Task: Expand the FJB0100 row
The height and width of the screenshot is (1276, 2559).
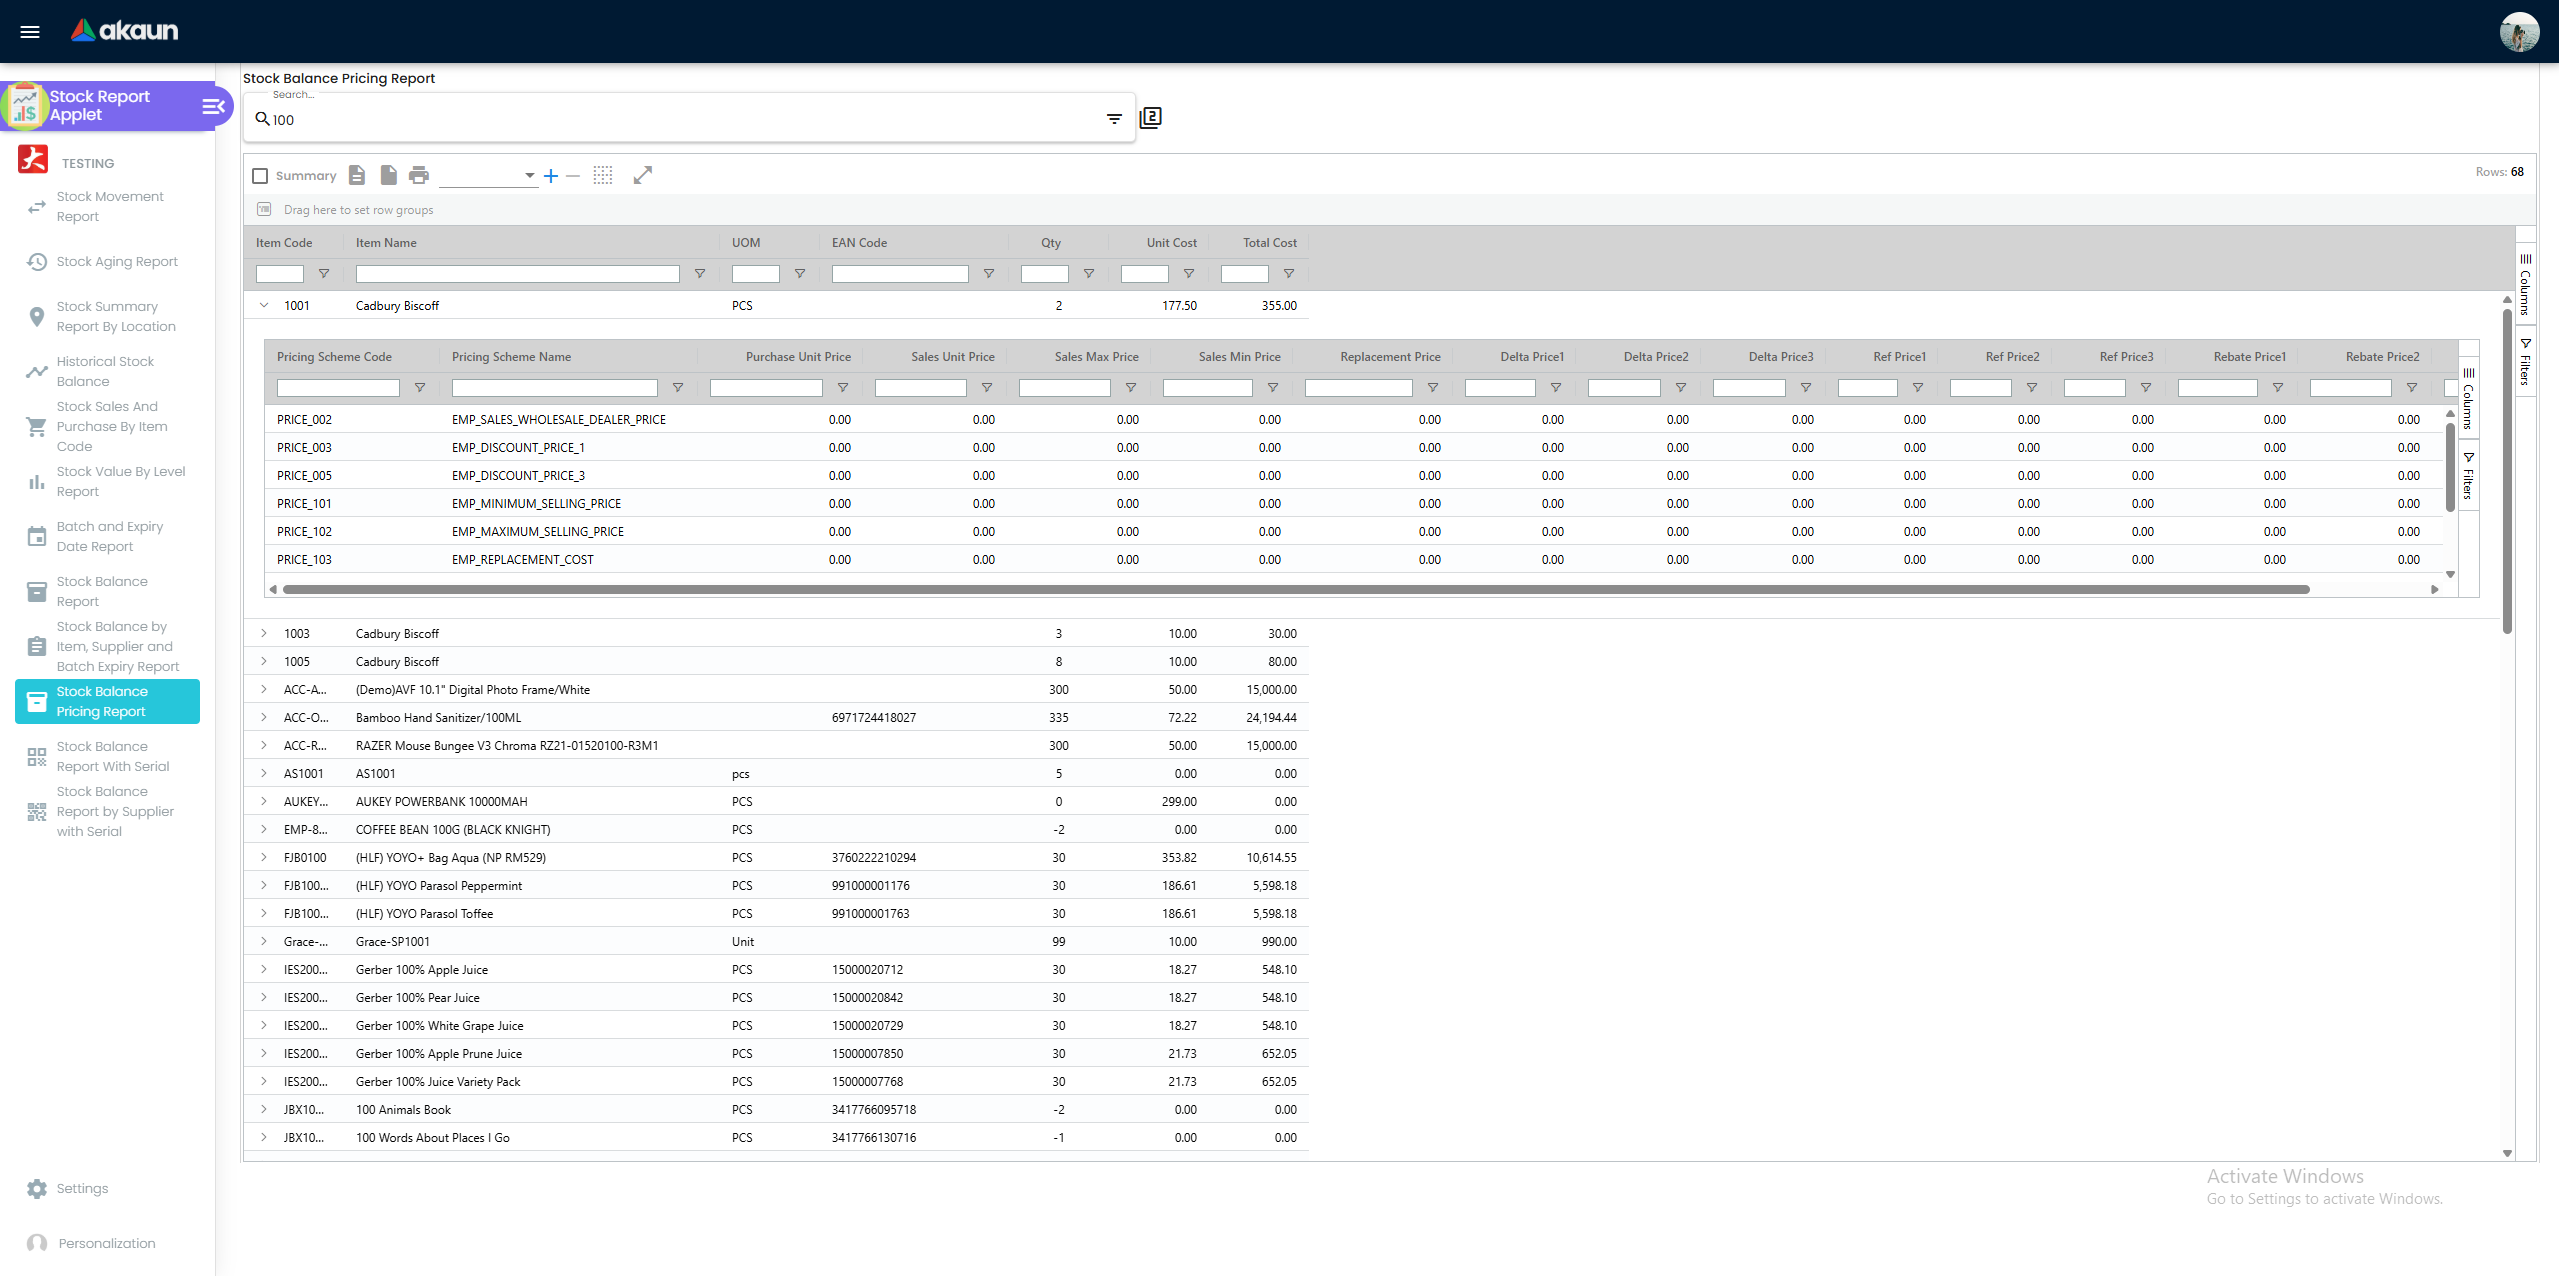Action: [264, 858]
